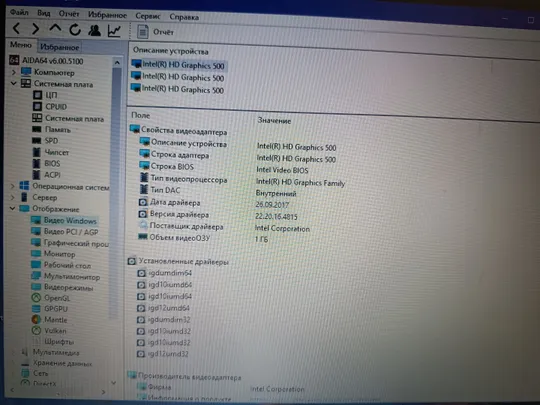Select the Рабочий стол tree item
This screenshot has width=540, height=405.
pyautogui.click(x=61, y=265)
